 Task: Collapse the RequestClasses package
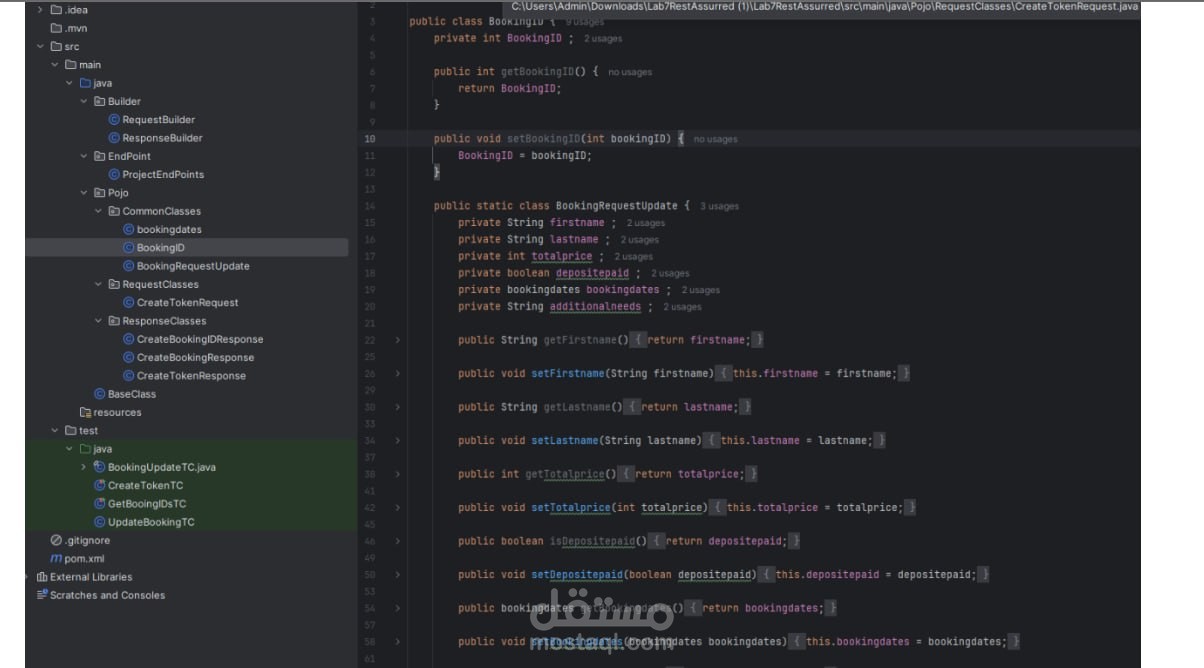pos(98,284)
